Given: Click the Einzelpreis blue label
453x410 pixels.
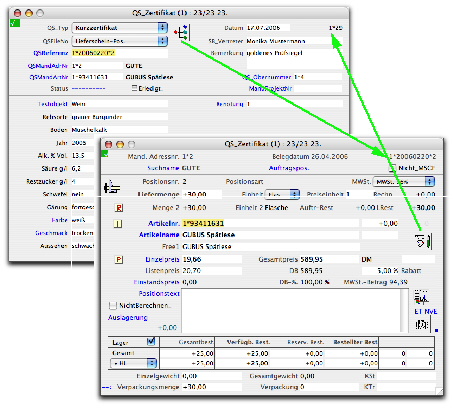Looking at the screenshot, I should [x=163, y=259].
